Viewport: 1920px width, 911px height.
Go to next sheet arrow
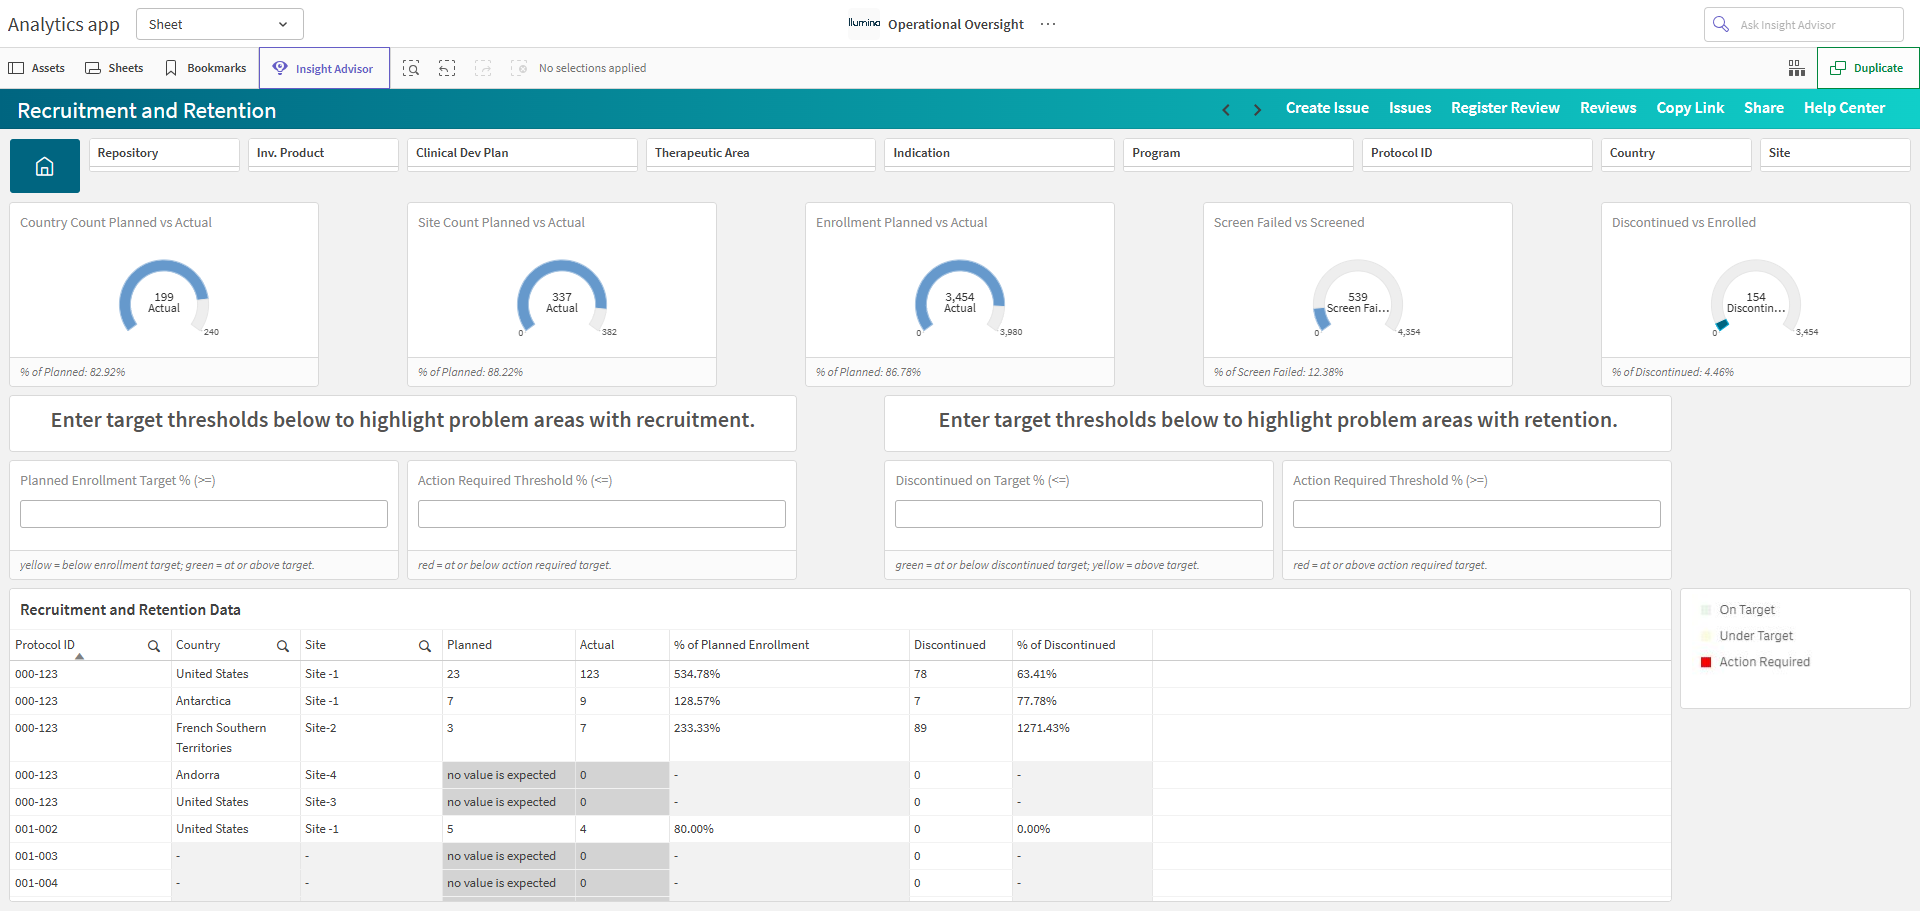point(1257,109)
